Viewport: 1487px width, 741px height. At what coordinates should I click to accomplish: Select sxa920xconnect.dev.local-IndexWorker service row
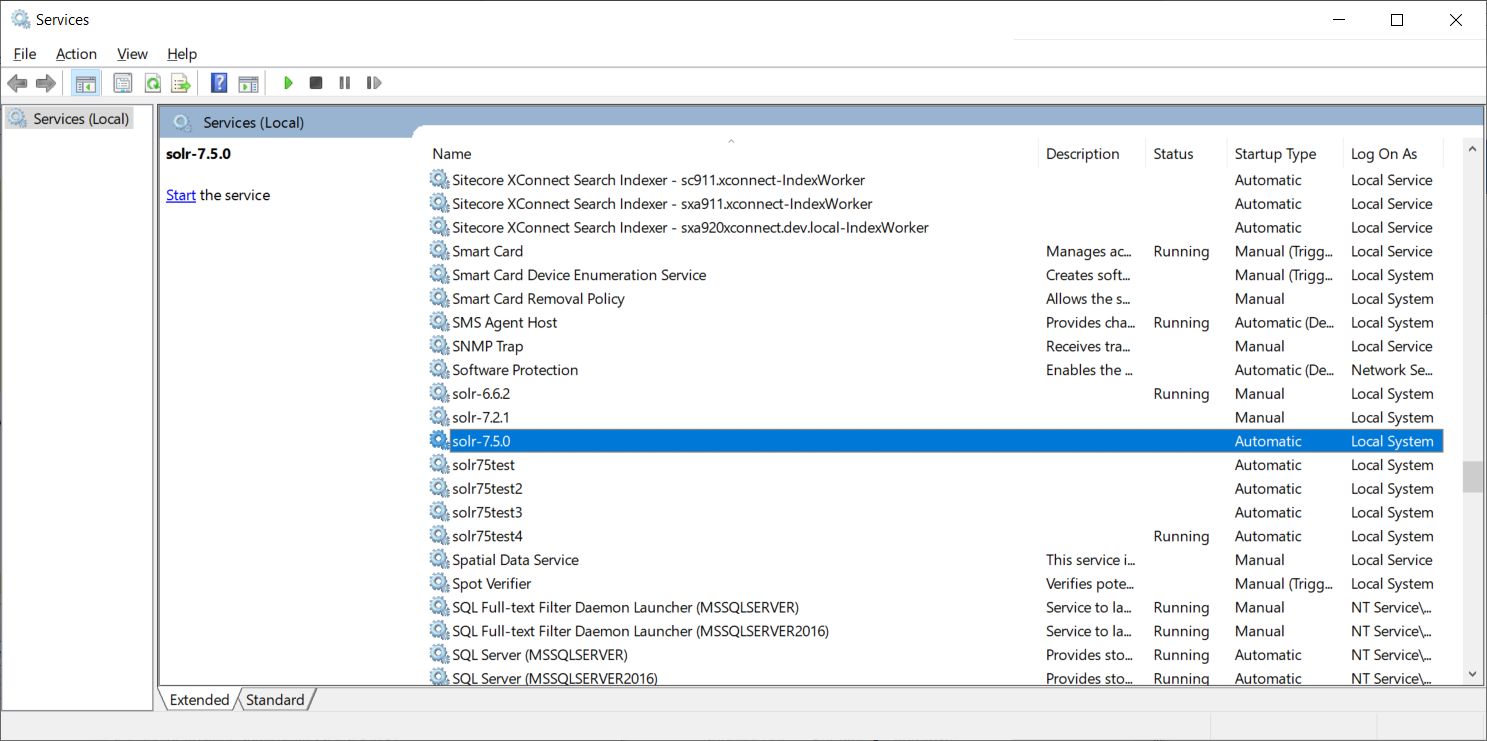coord(935,228)
